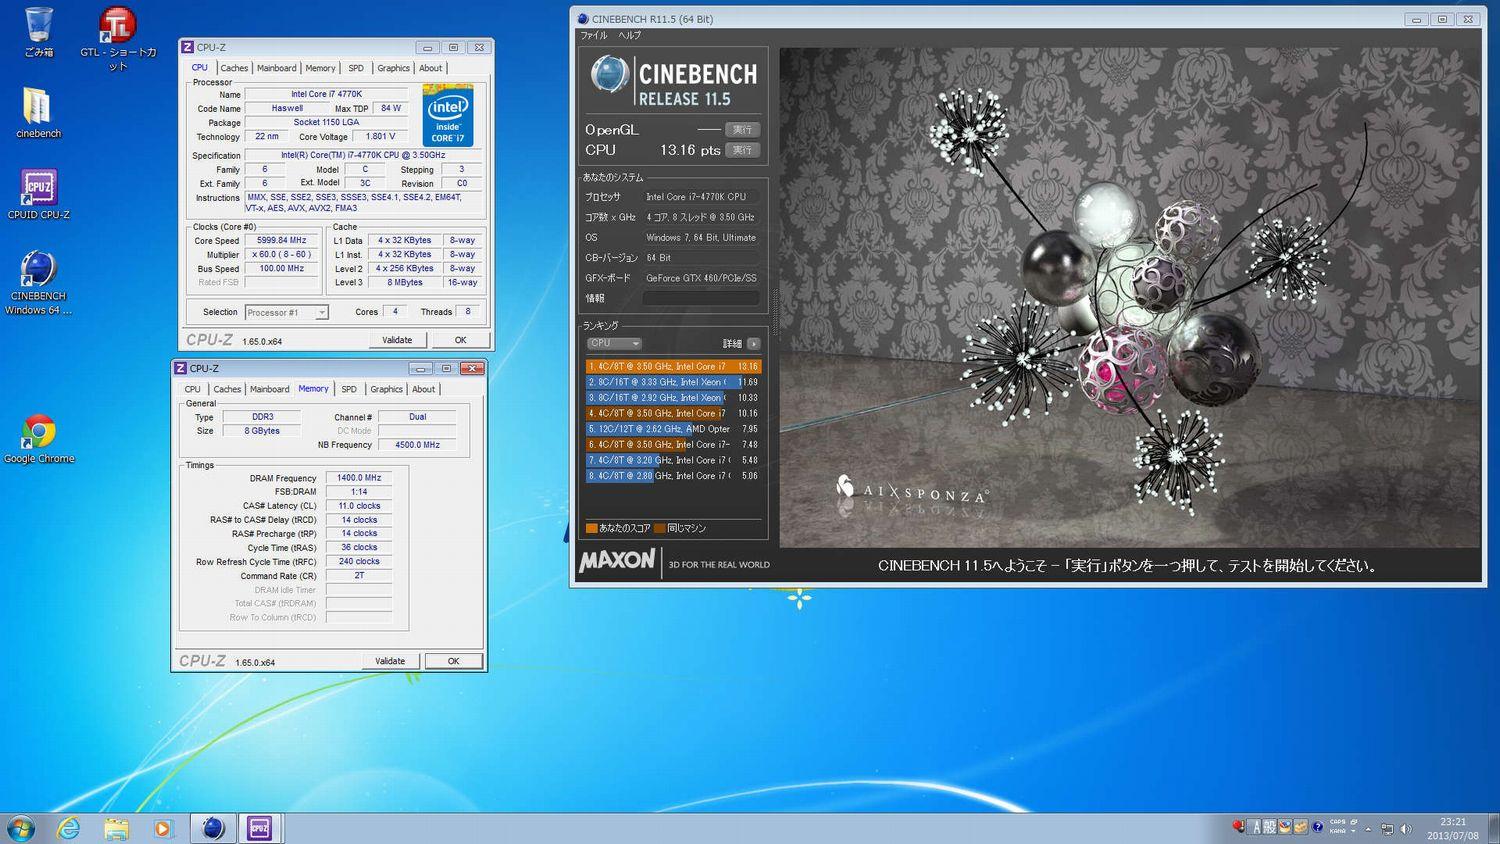1500x844 pixels.
Task: Click OK in the lower CPU-Z window
Action: (453, 661)
